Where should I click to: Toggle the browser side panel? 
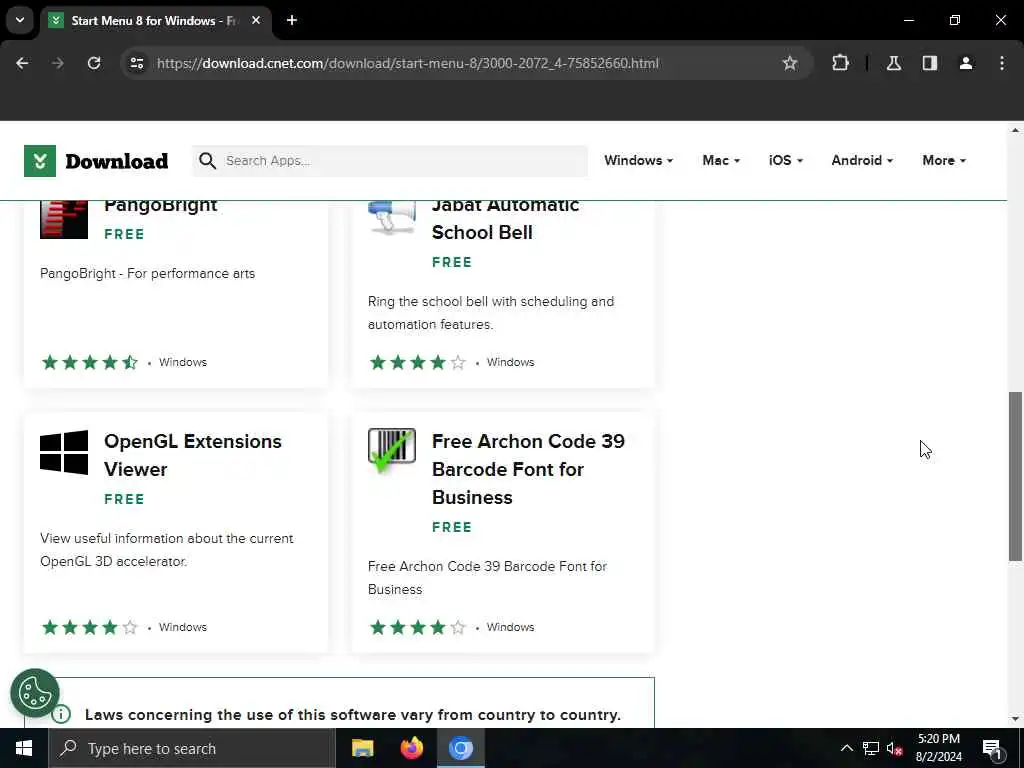(x=929, y=63)
